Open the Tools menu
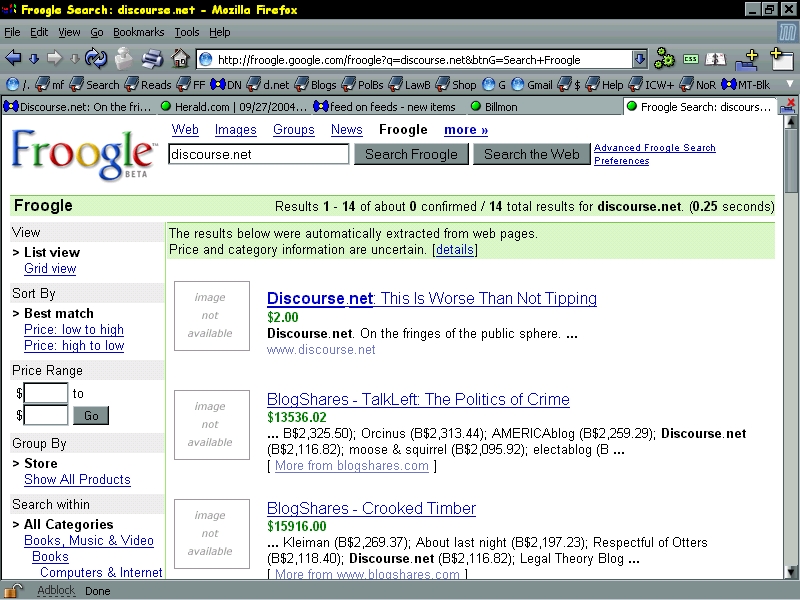 [187, 32]
